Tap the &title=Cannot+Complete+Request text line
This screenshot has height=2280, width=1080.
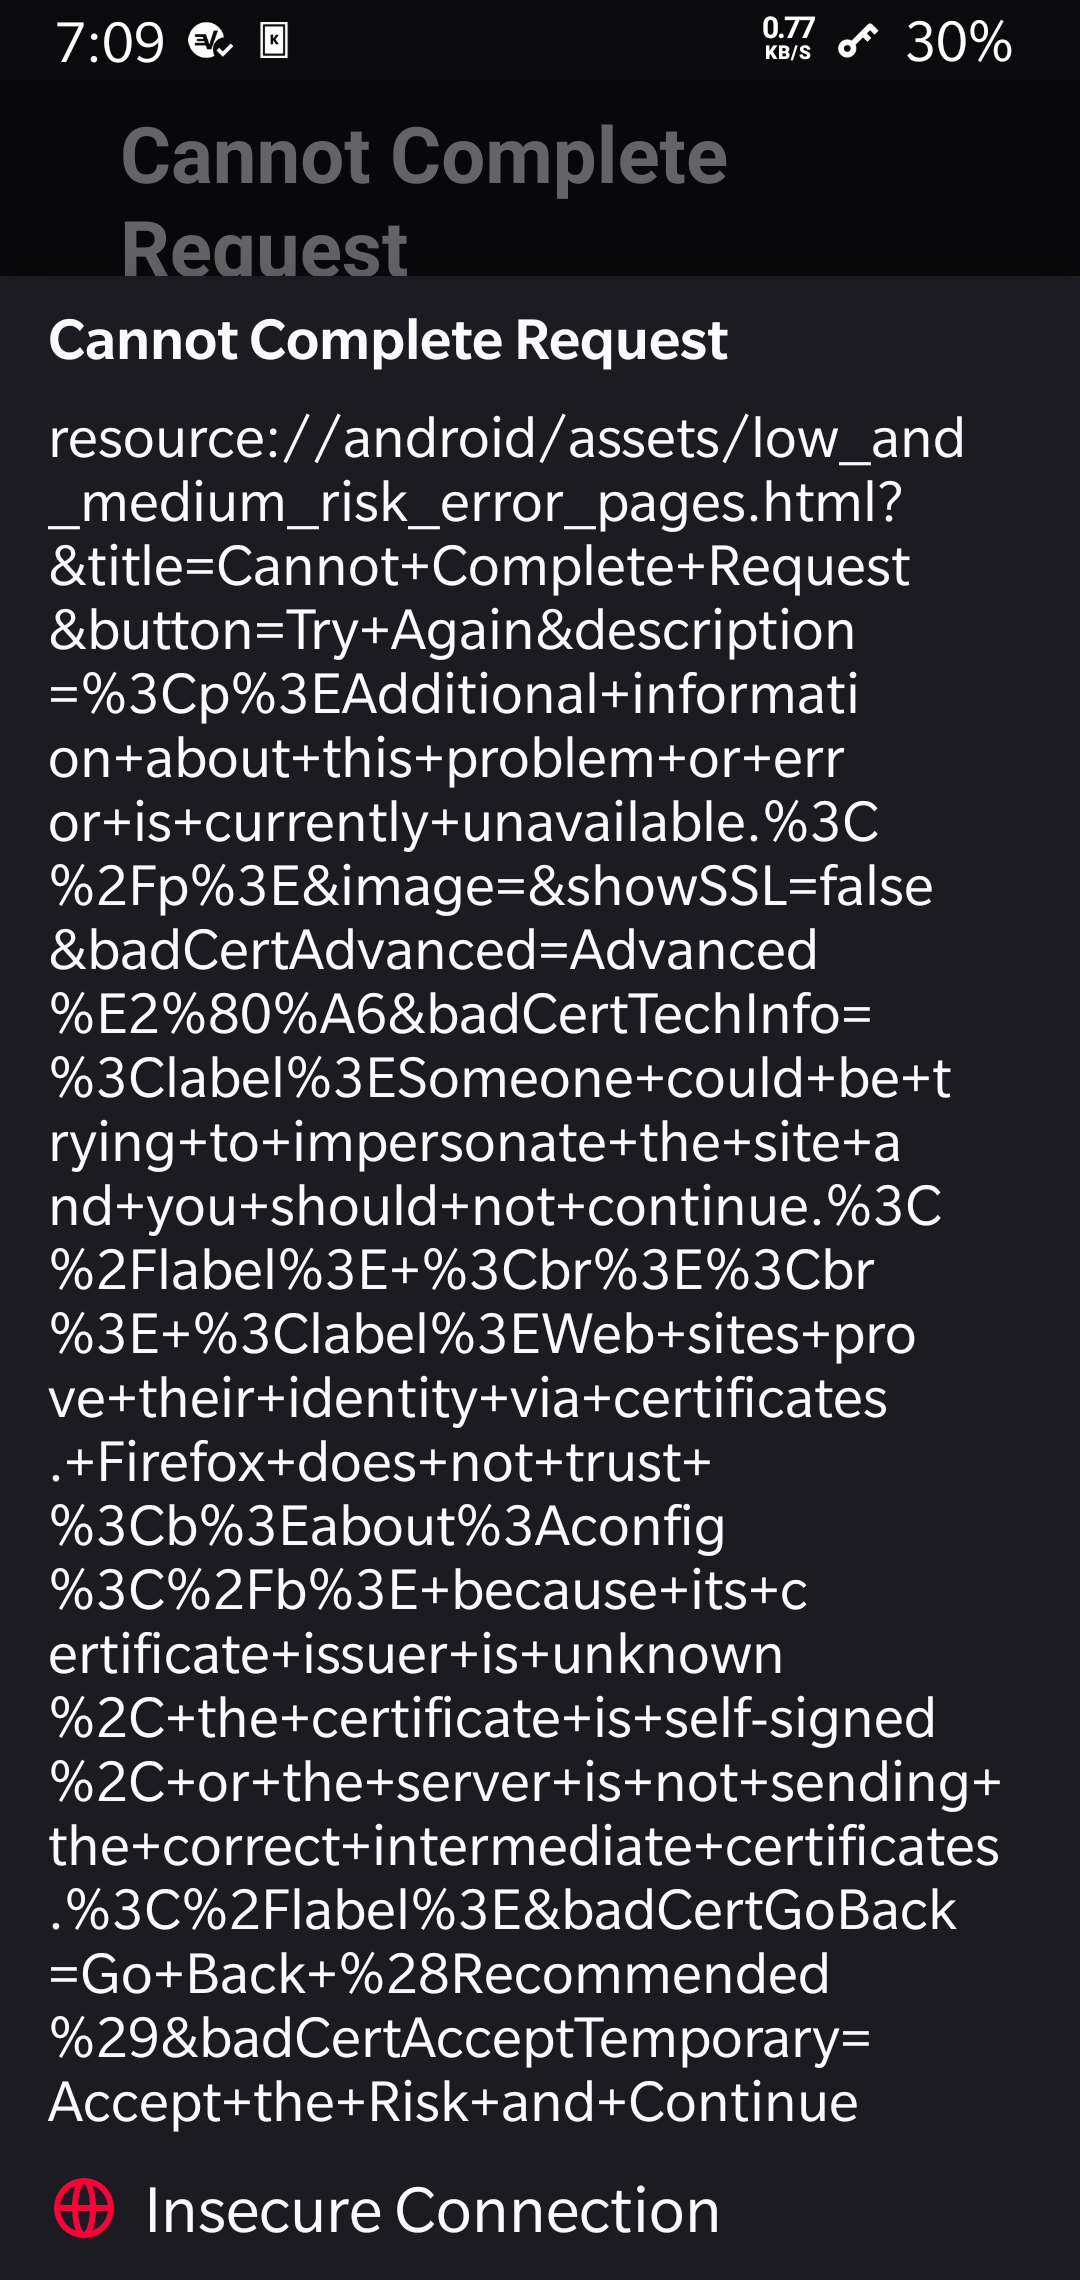tap(480, 566)
